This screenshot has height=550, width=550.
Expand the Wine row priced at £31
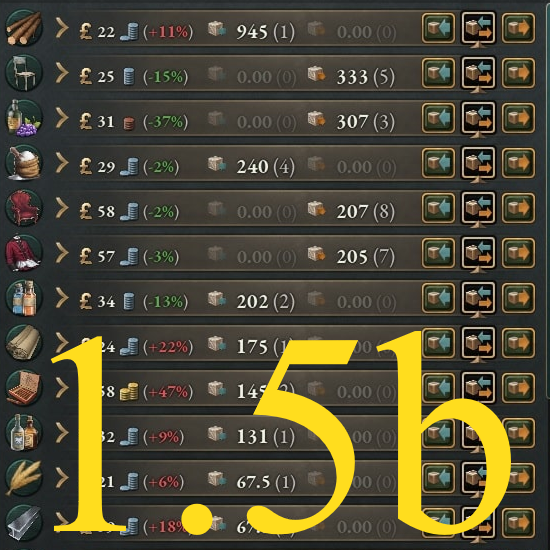(62, 118)
